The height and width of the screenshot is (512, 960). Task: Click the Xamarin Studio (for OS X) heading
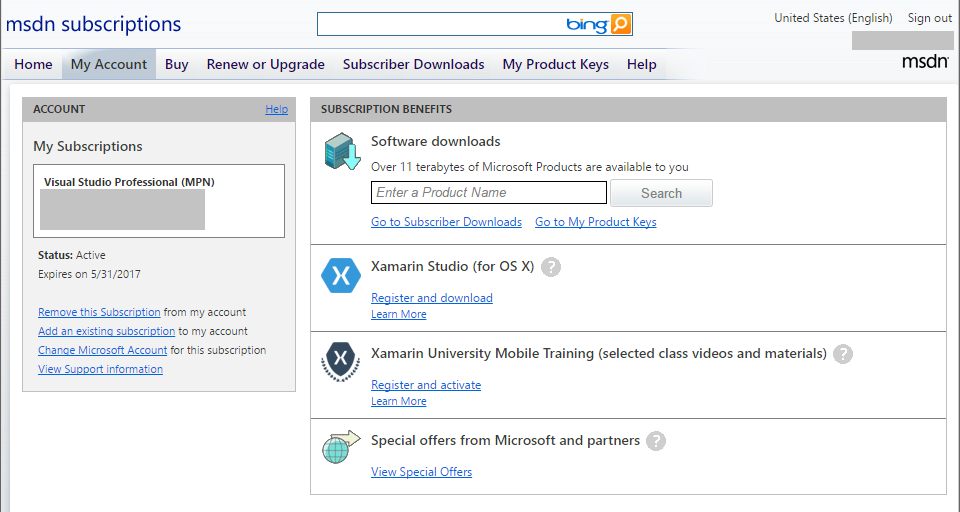click(x=452, y=266)
